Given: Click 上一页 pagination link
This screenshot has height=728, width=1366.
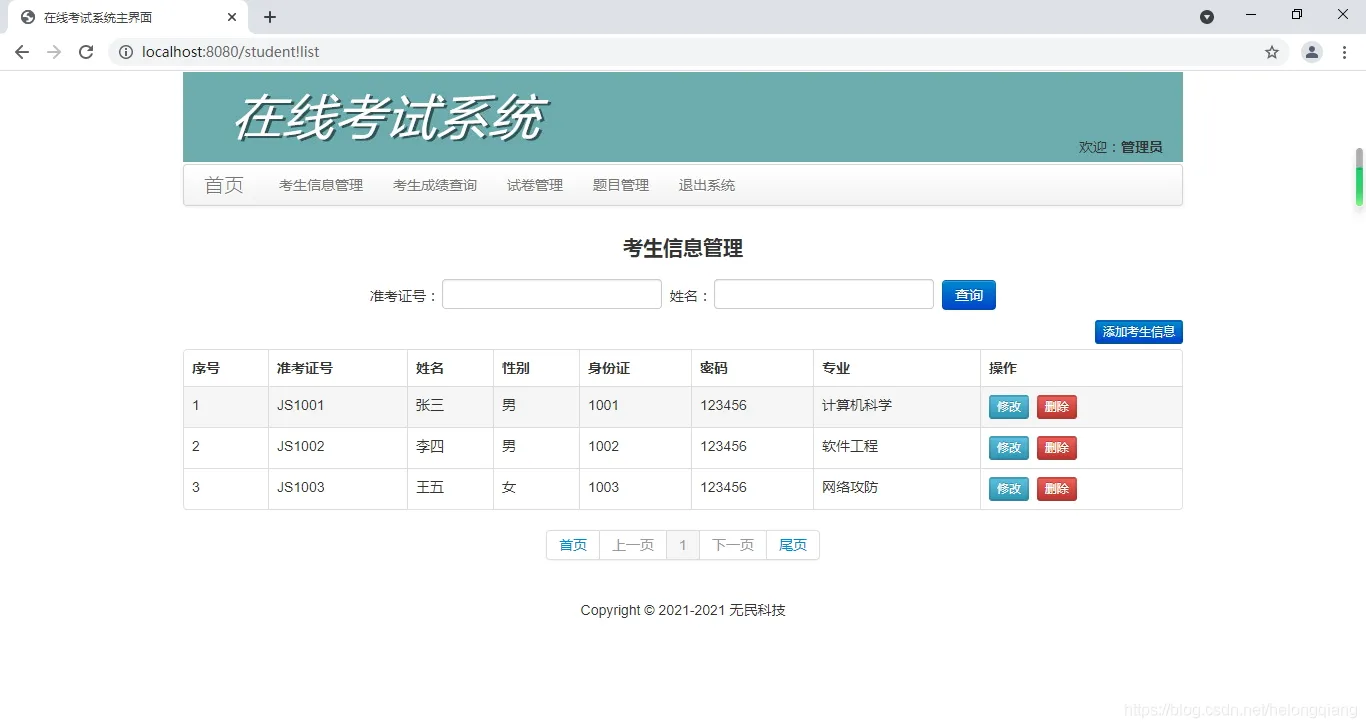Looking at the screenshot, I should [633, 545].
